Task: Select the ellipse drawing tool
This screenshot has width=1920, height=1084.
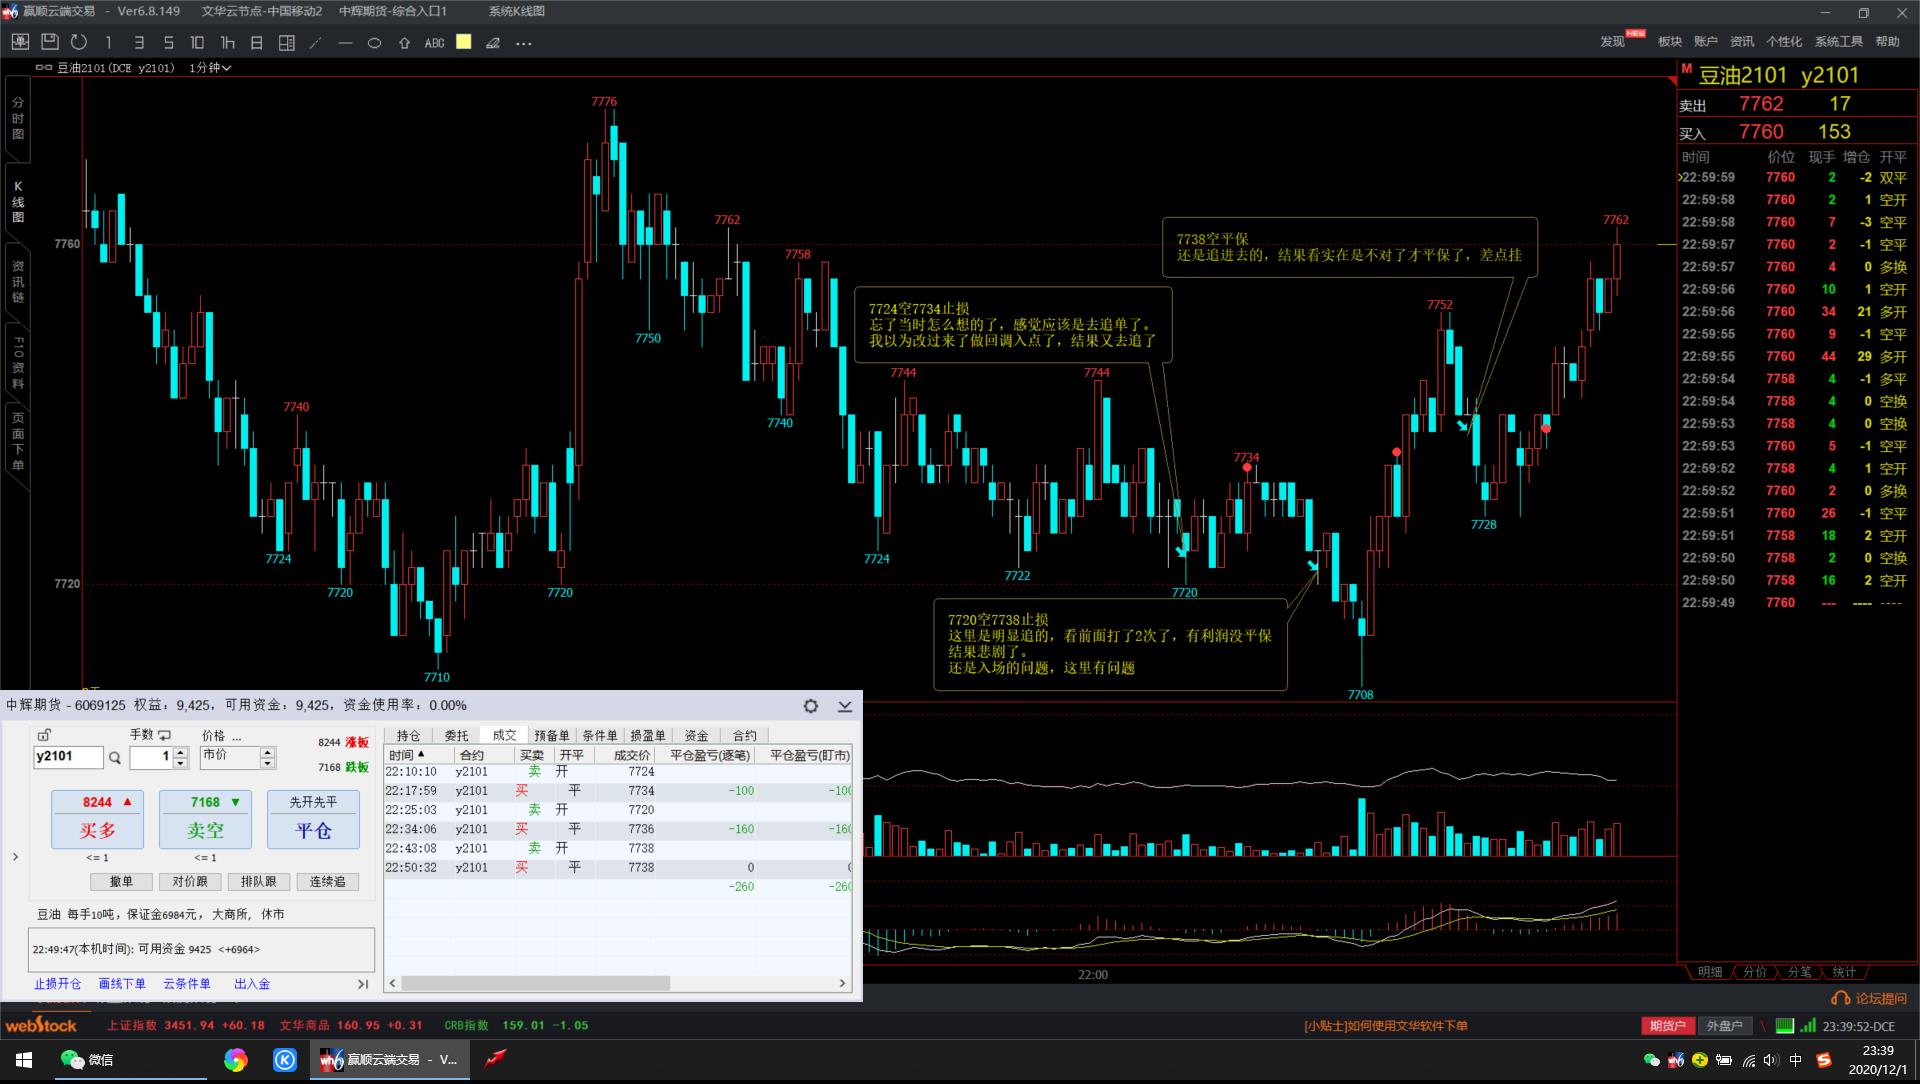Action: pos(375,43)
